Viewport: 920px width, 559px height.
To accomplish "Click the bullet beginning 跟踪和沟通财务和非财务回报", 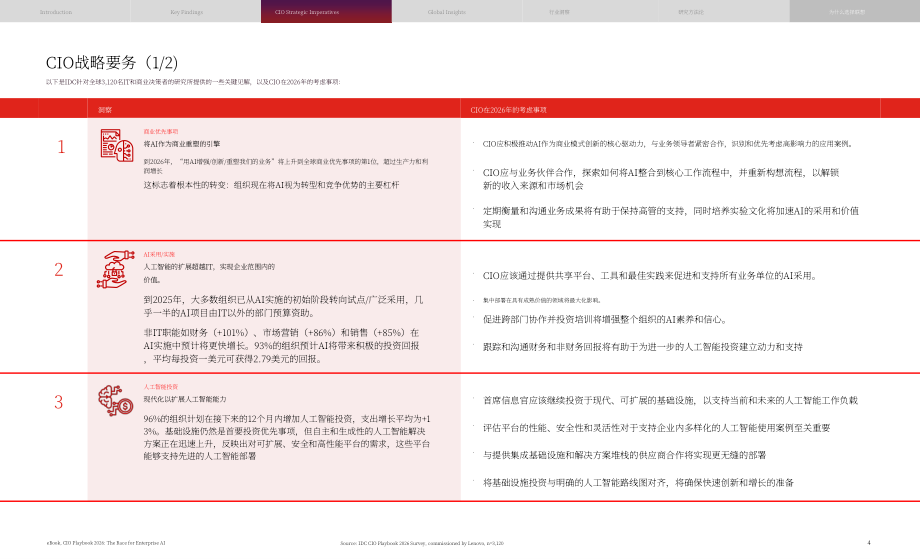I will (x=642, y=347).
